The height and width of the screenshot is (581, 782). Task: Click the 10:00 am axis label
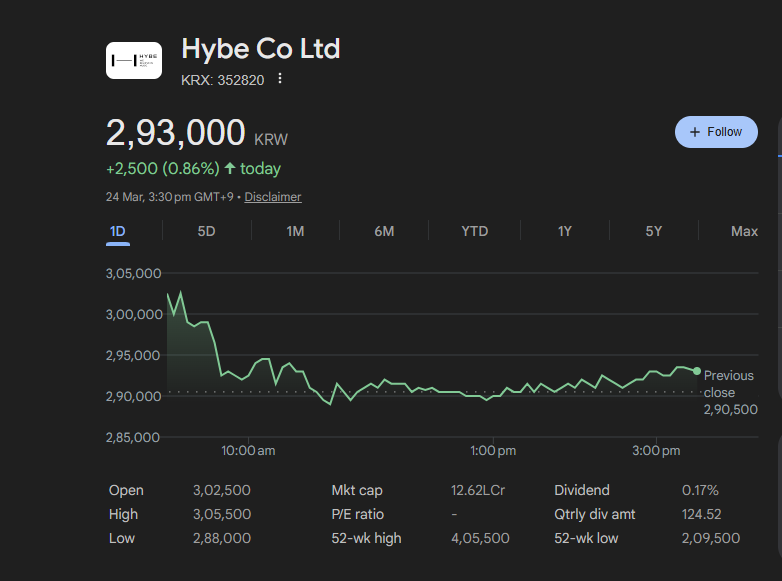click(248, 451)
